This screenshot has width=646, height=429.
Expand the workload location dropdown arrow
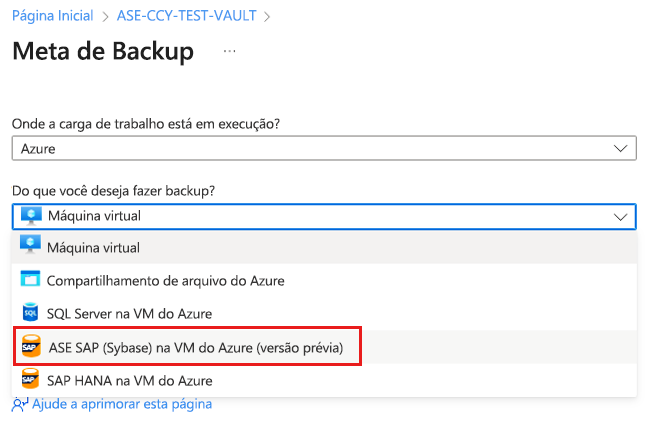click(x=620, y=148)
